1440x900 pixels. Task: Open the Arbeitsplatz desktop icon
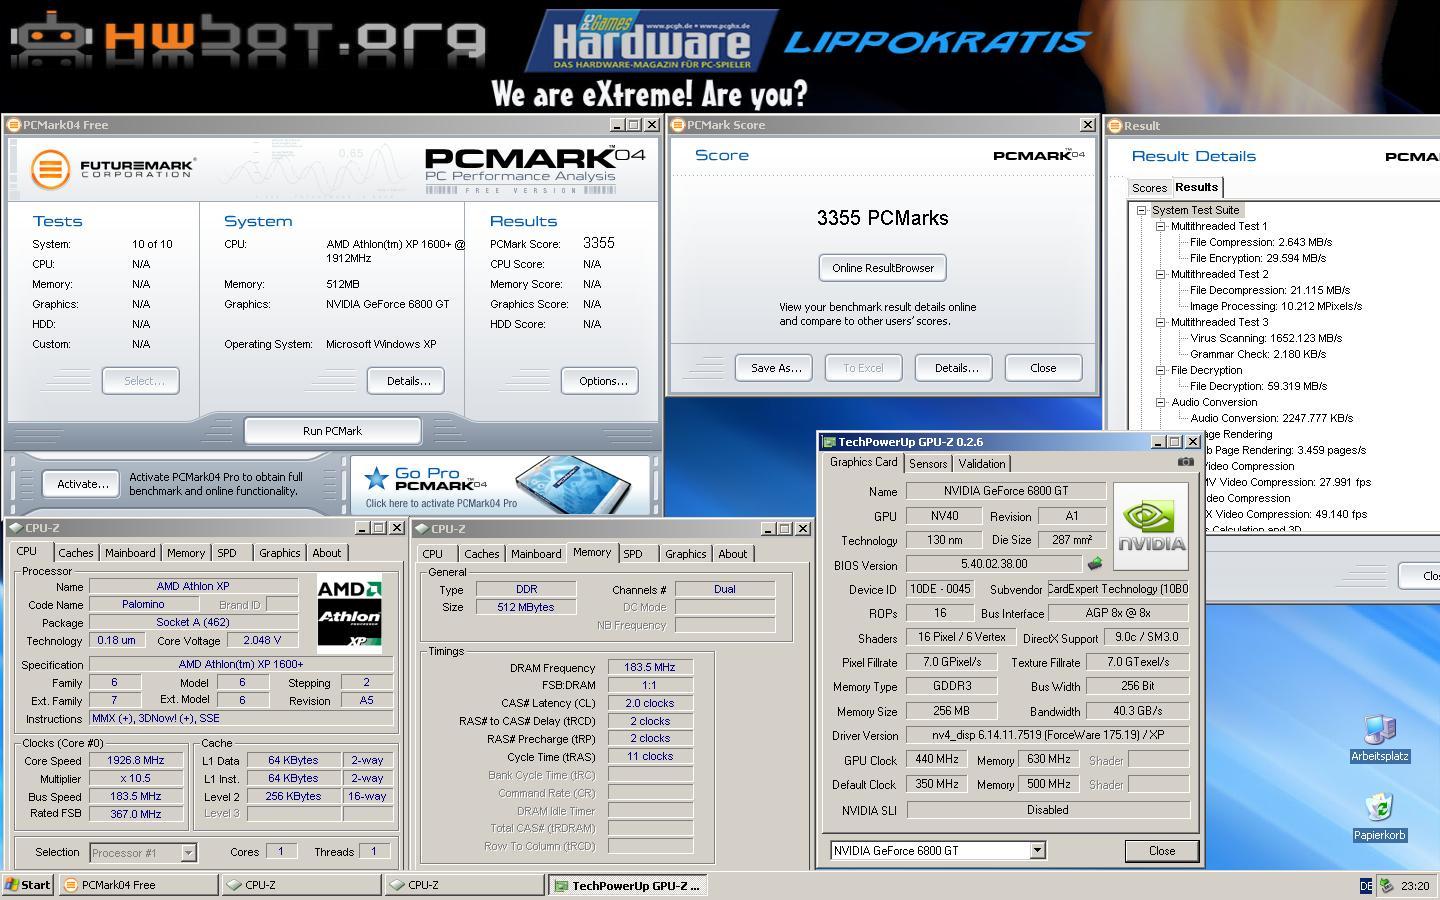(x=1380, y=739)
